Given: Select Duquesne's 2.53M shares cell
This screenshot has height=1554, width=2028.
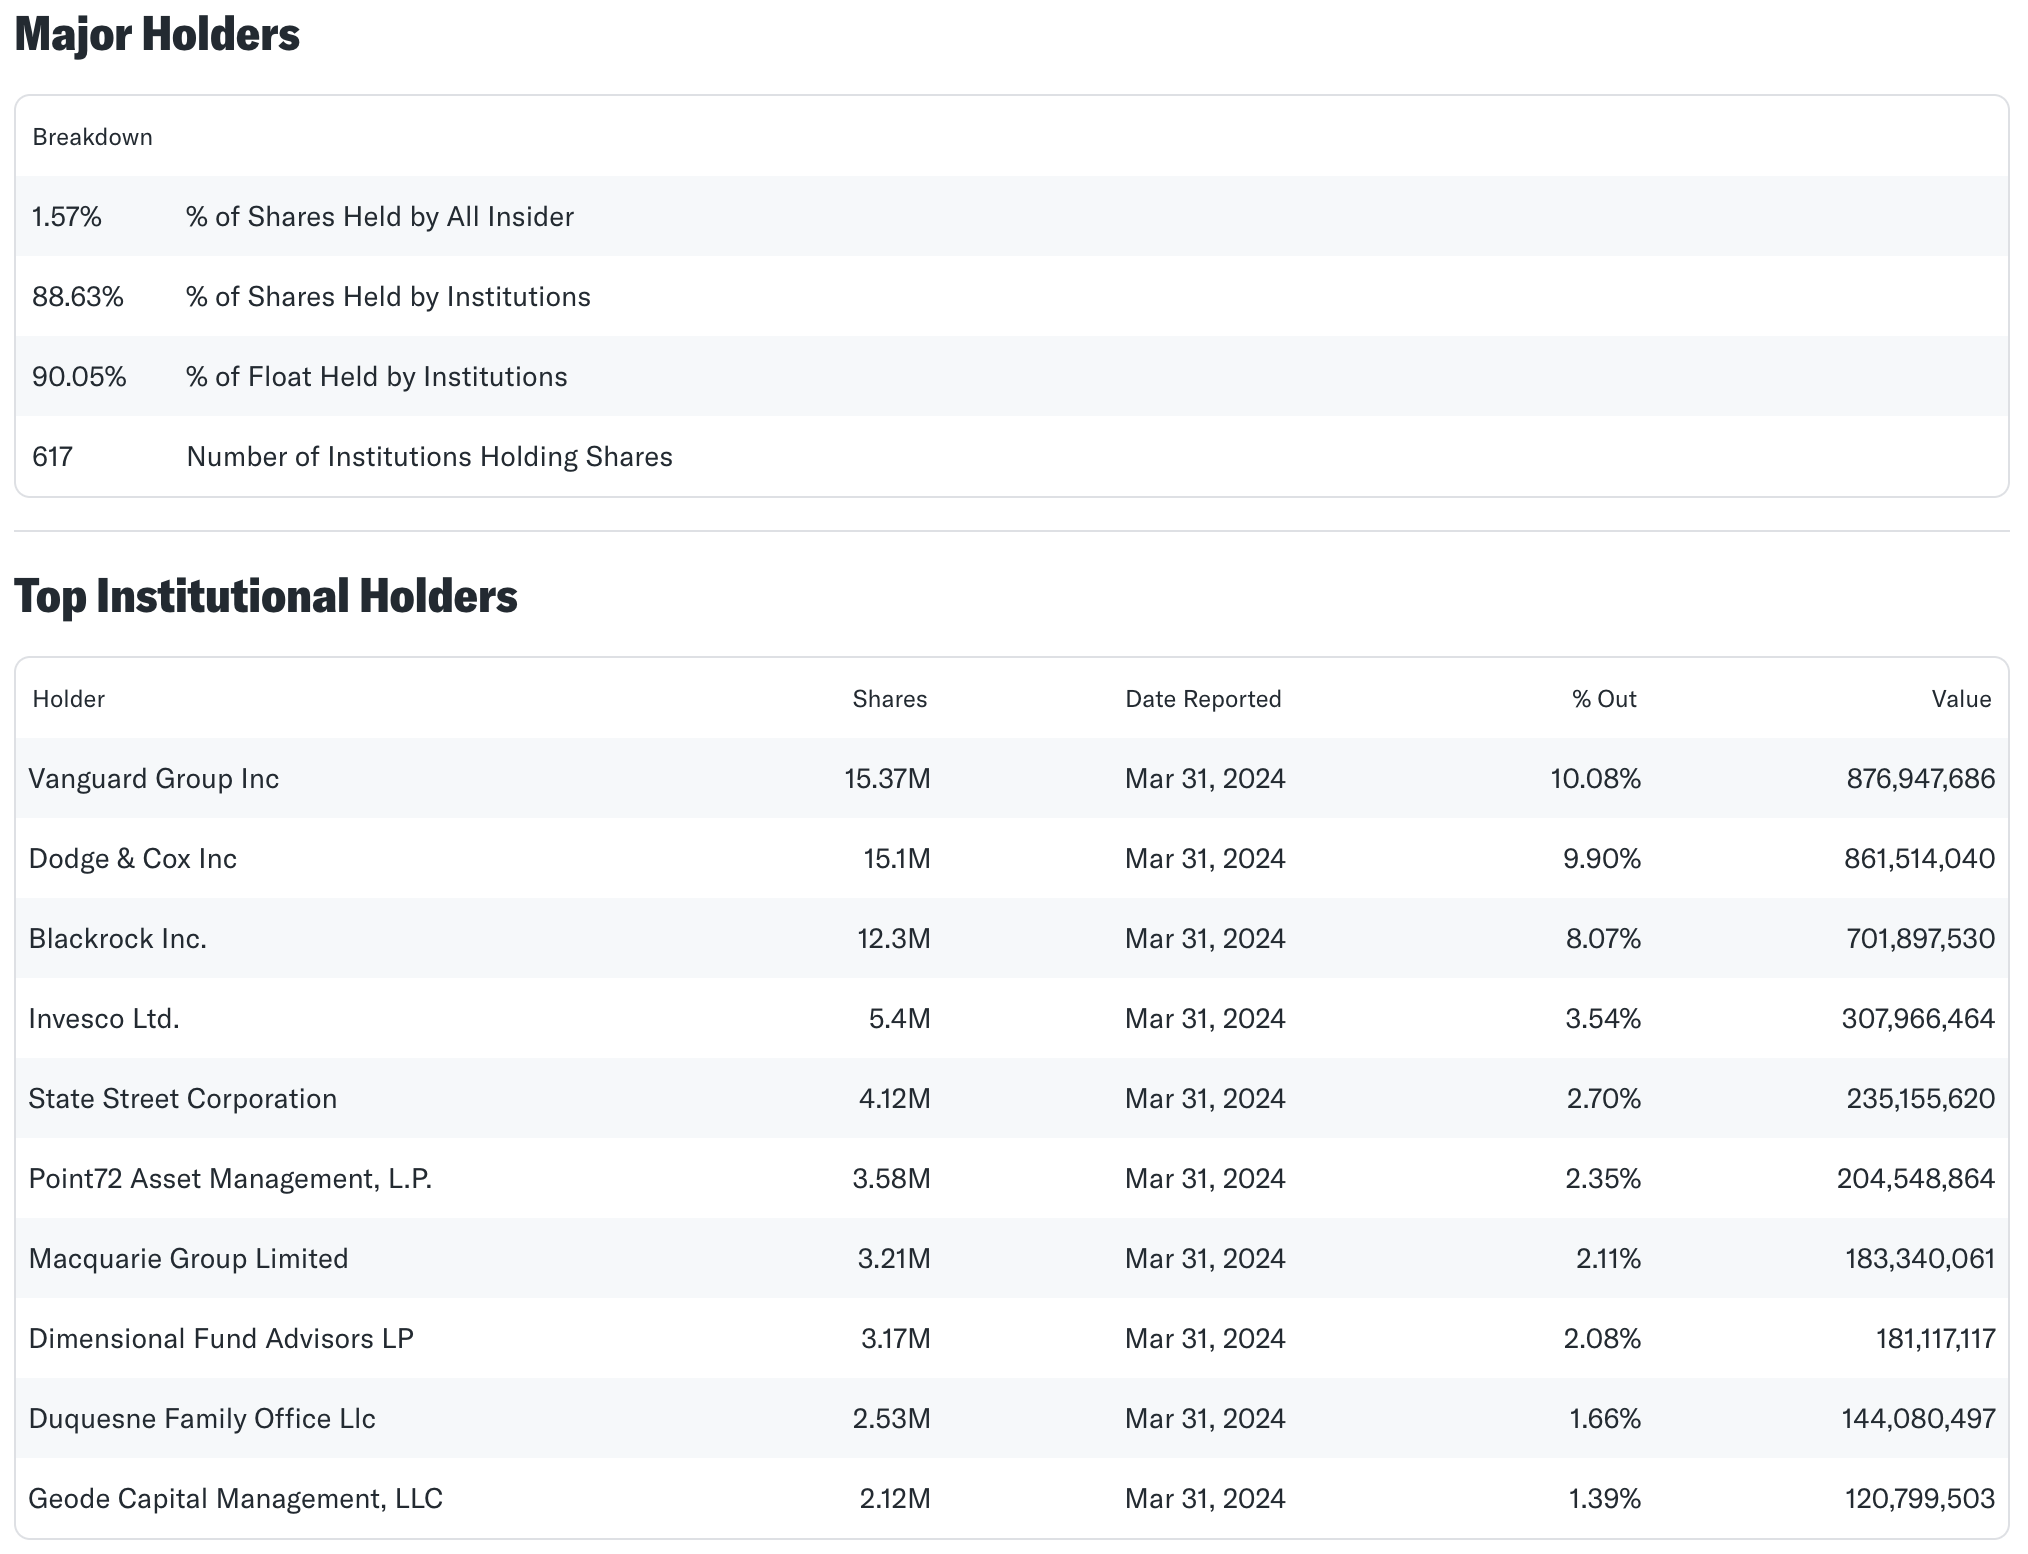Looking at the screenshot, I should pos(892,1419).
